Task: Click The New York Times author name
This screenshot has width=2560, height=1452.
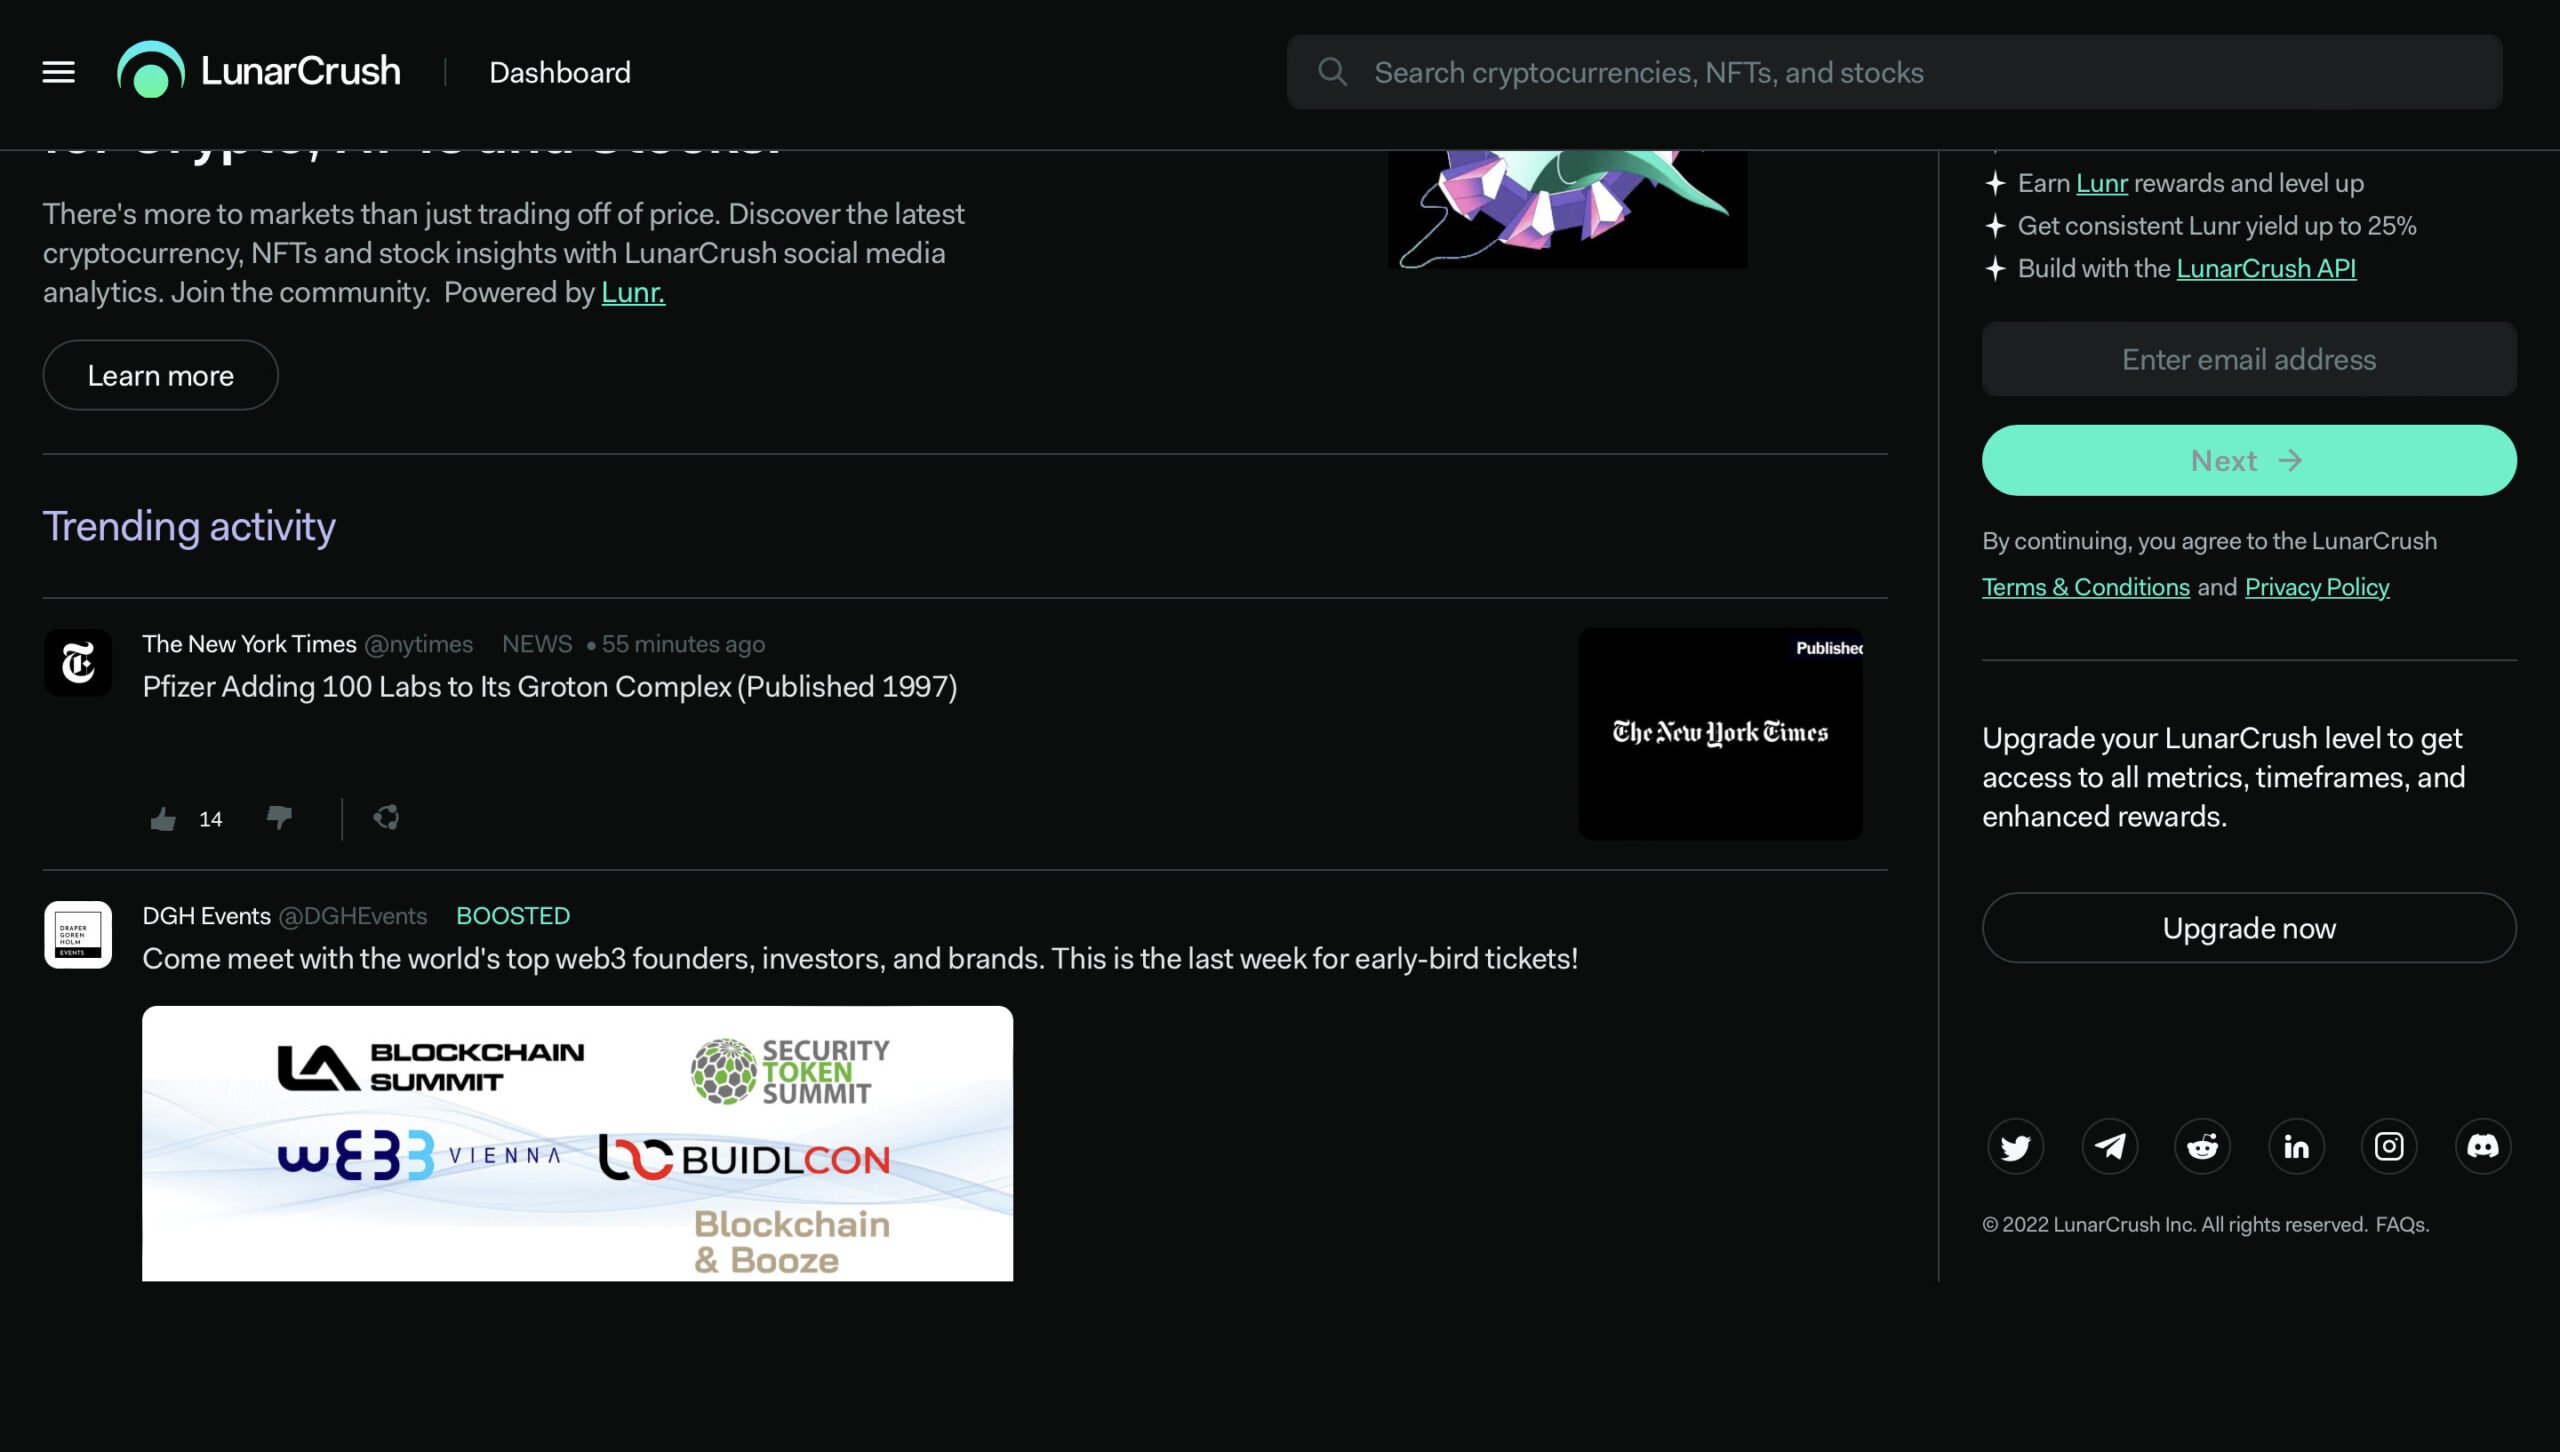Action: click(x=249, y=644)
